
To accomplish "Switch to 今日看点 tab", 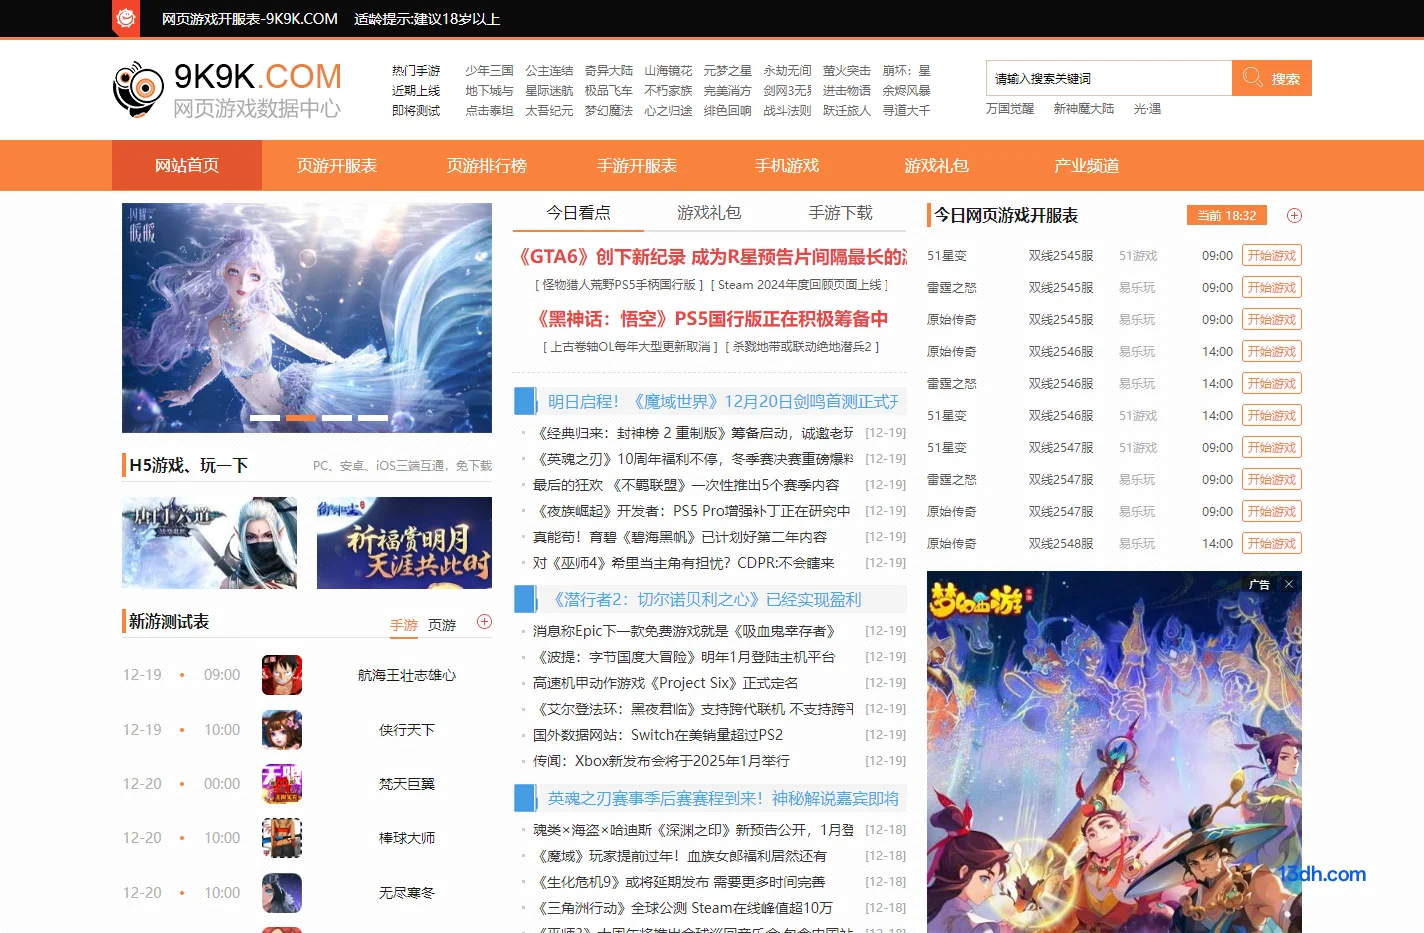I will [x=578, y=213].
